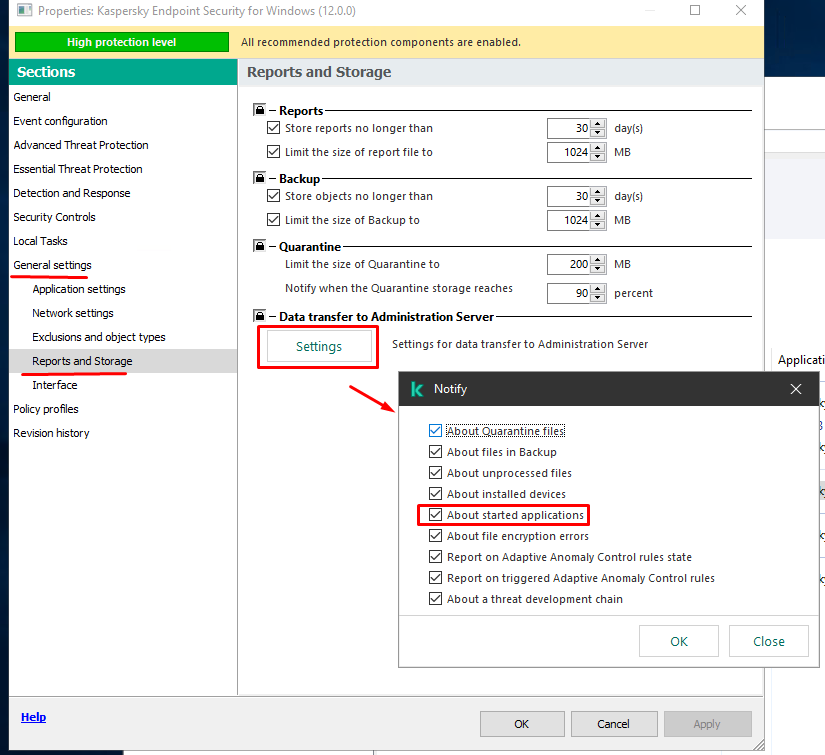Image resolution: width=825 pixels, height=755 pixels.
Task: Open data transfer Settings button
Action: point(319,346)
